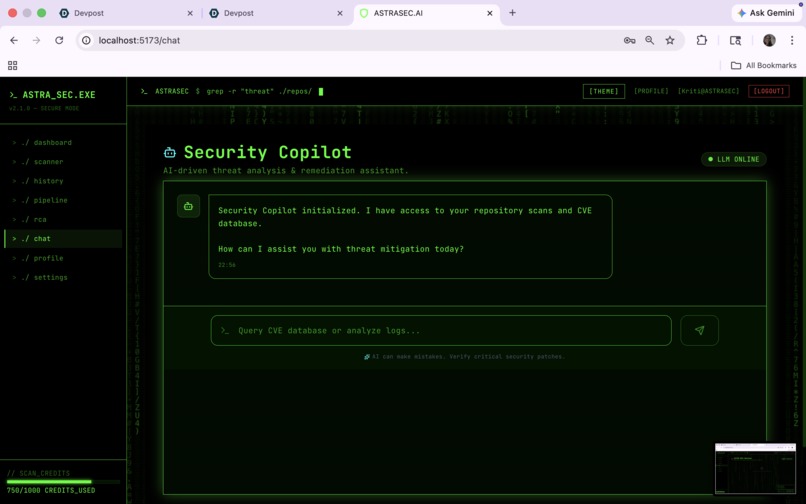Image resolution: width=806 pixels, height=504 pixels.
Task: Open ./ scanner in sidebar
Action: click(x=63, y=161)
